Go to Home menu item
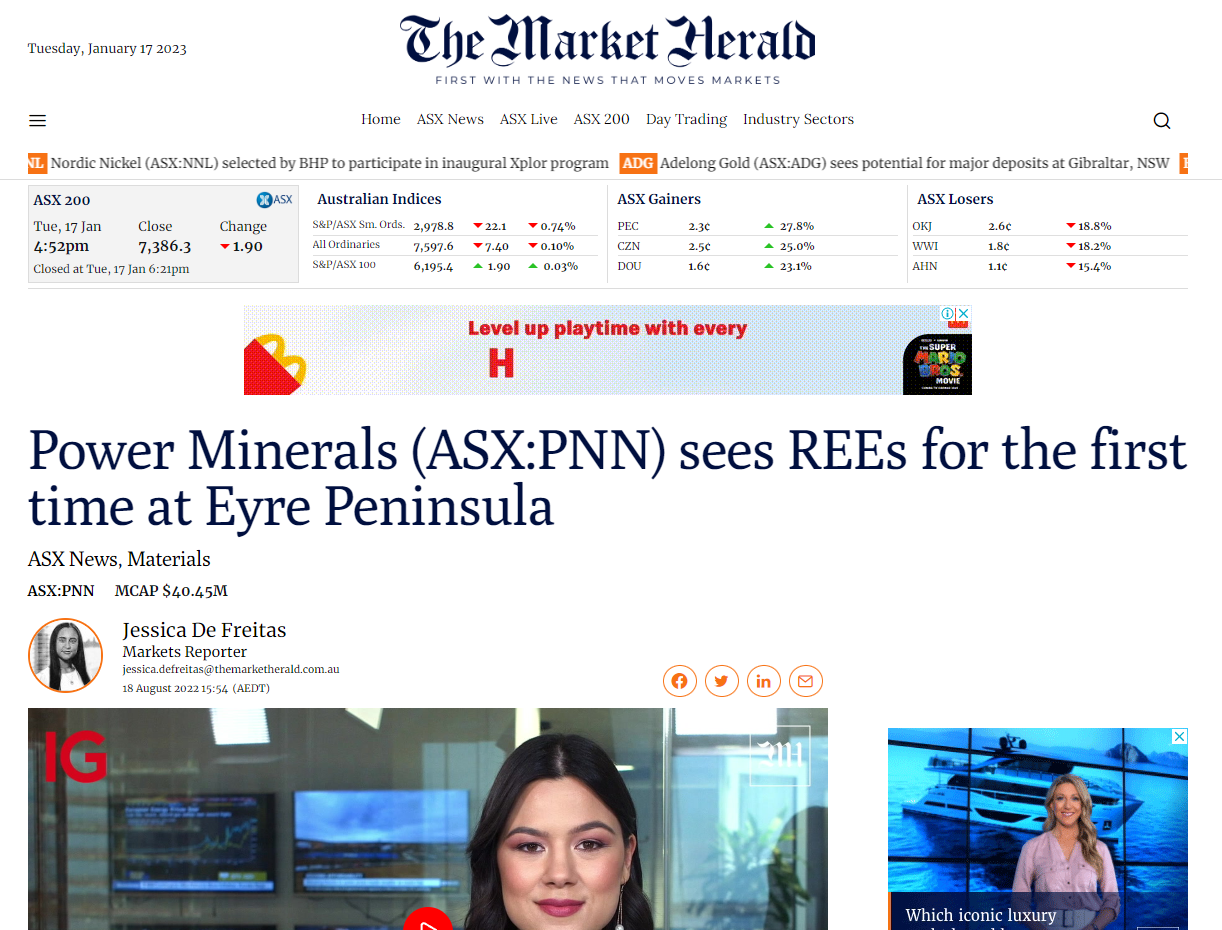1222x930 pixels. pos(381,119)
